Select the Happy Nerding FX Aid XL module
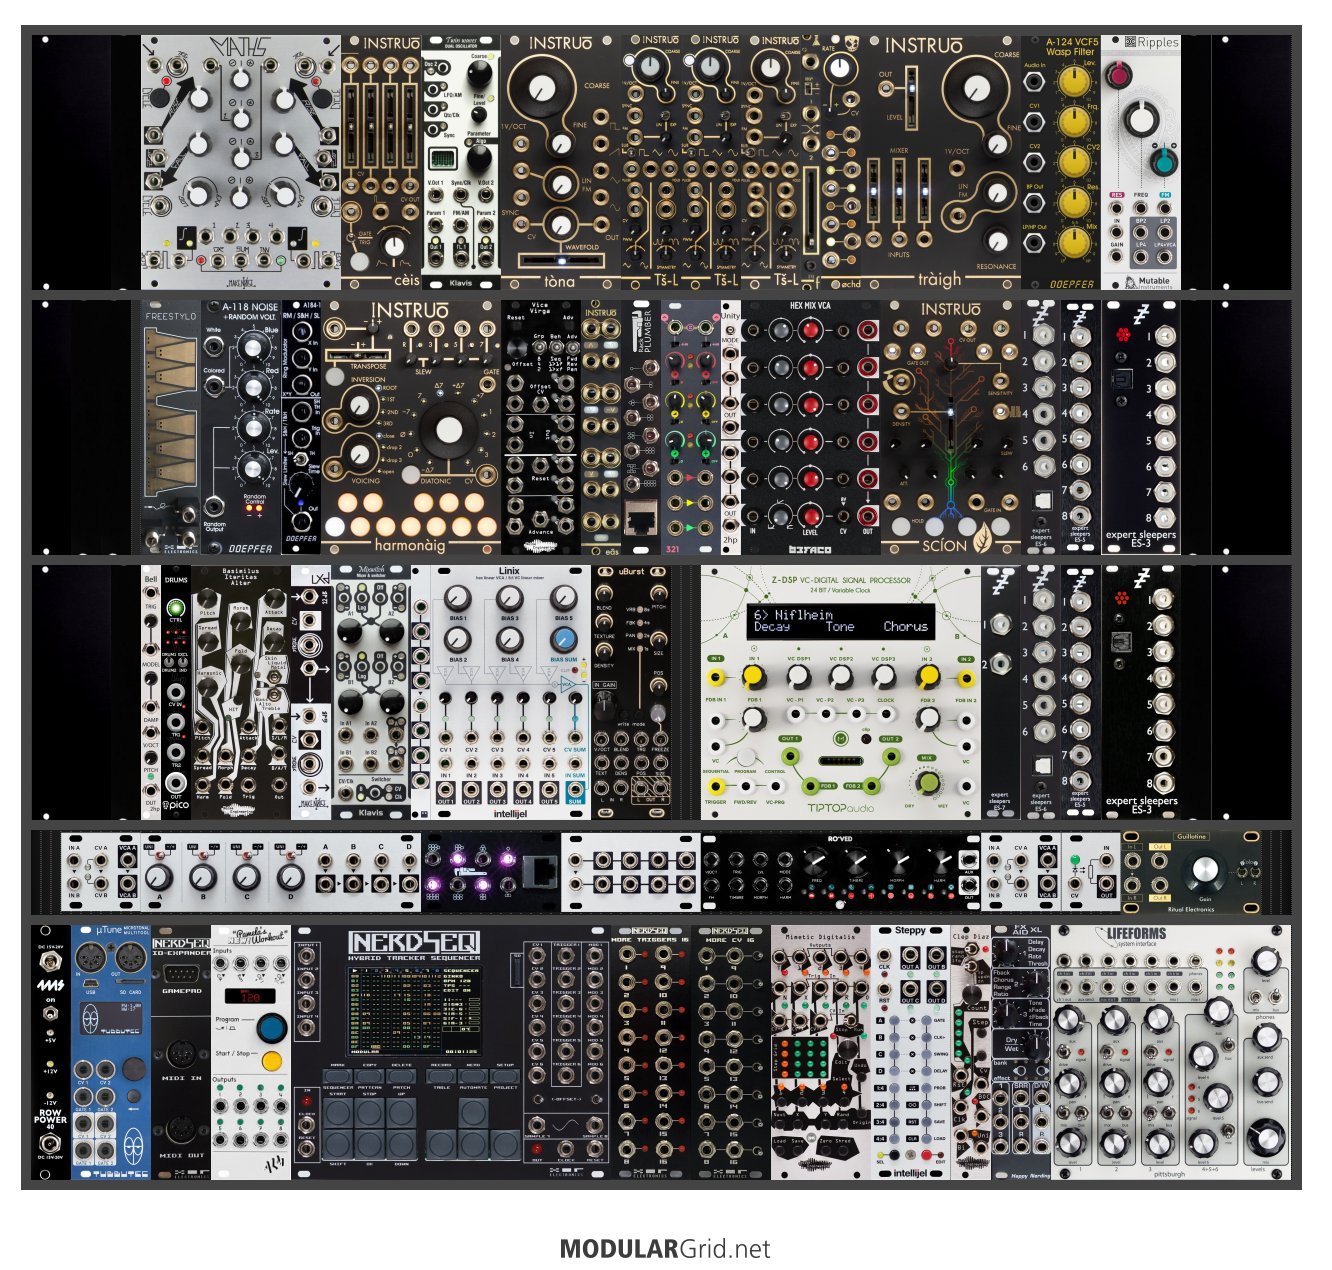1332x1270 pixels. coord(1021,1052)
